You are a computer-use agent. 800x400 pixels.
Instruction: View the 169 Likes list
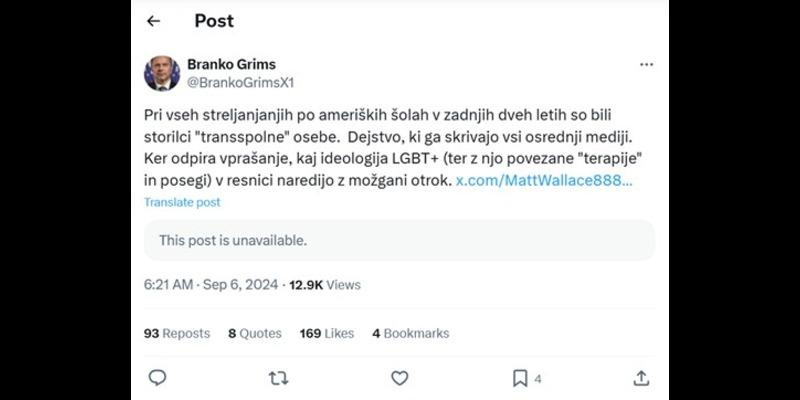(326, 333)
